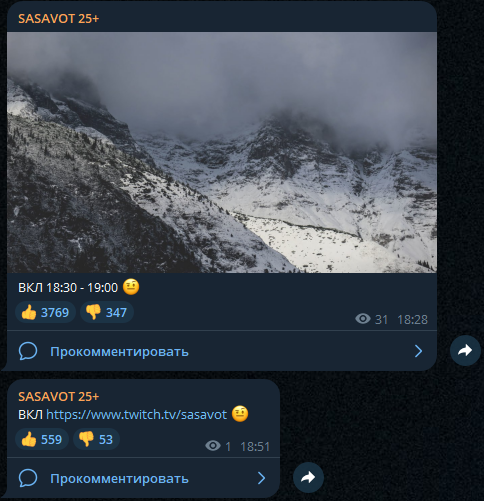Click the comment bubble icon under the 18:28 post
The height and width of the screenshot is (501, 484).
pos(28,351)
